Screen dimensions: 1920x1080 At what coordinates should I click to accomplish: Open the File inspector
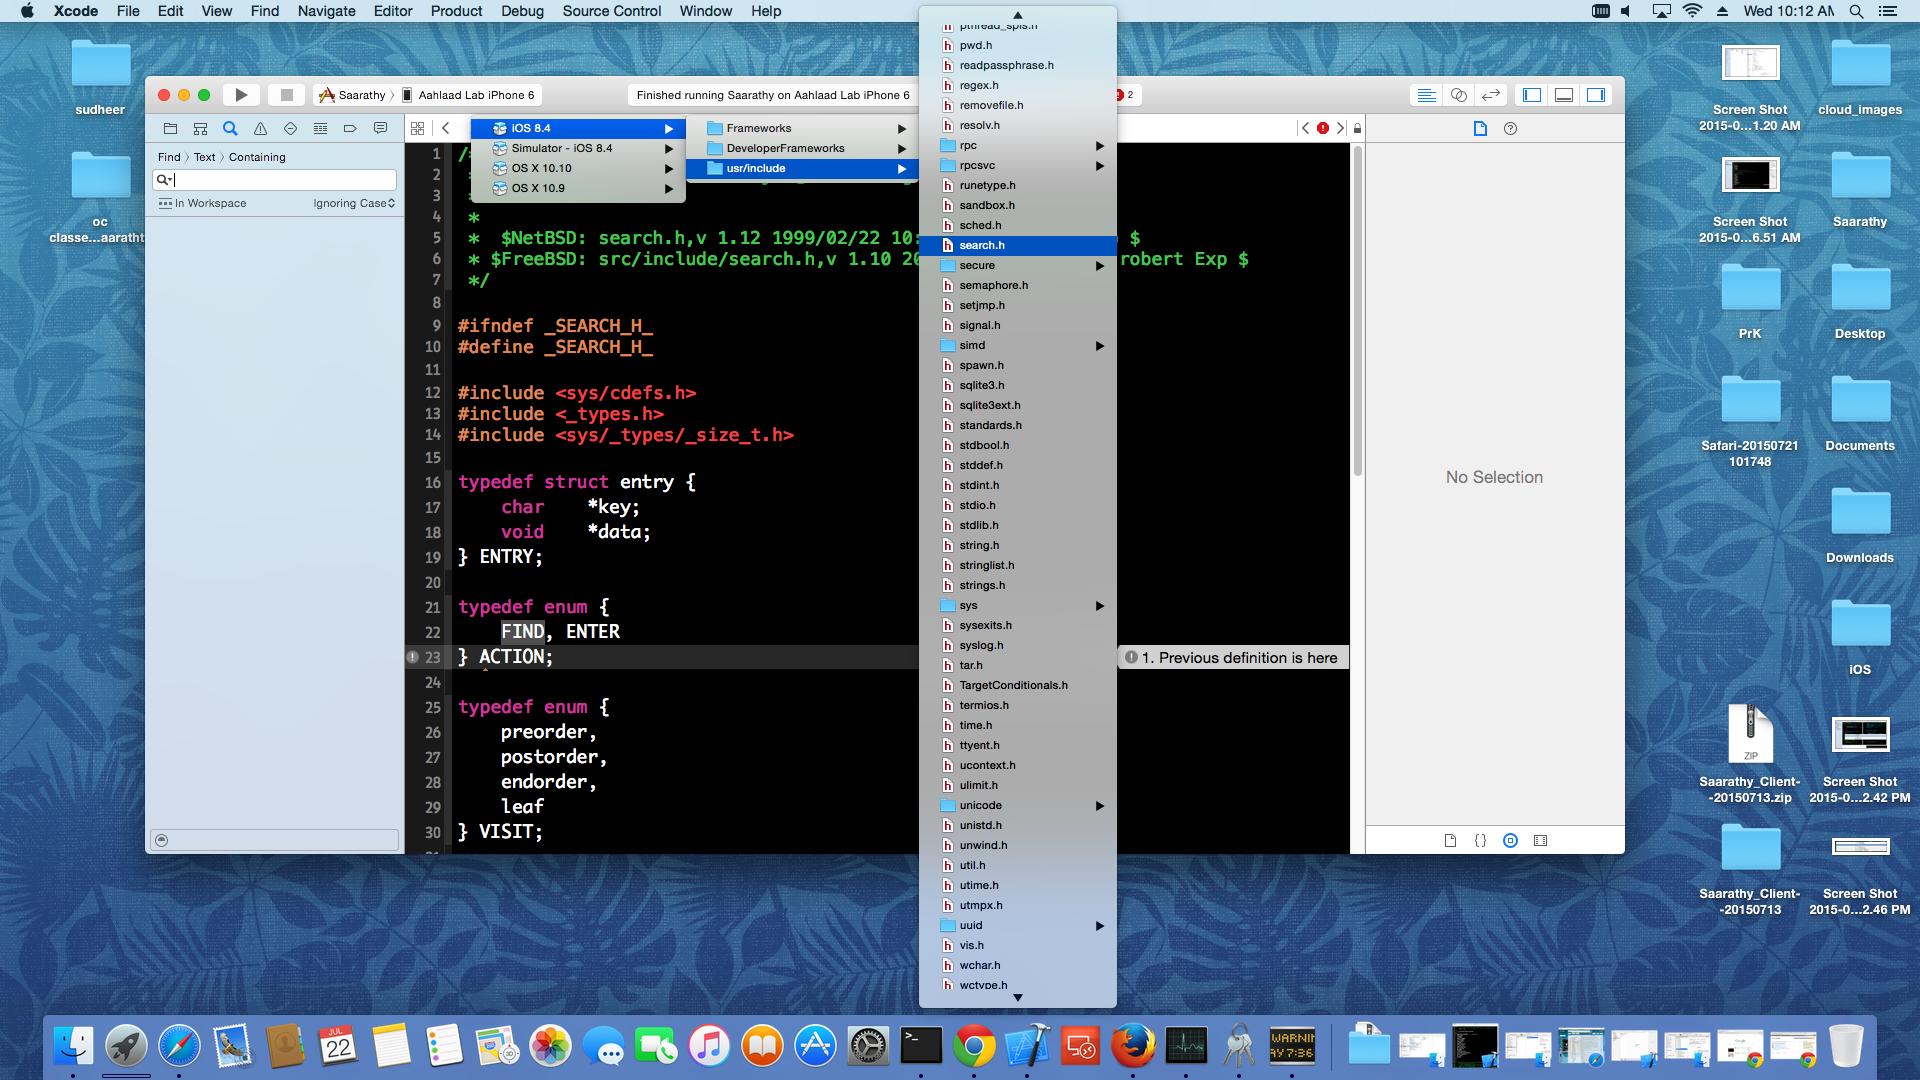[1480, 128]
